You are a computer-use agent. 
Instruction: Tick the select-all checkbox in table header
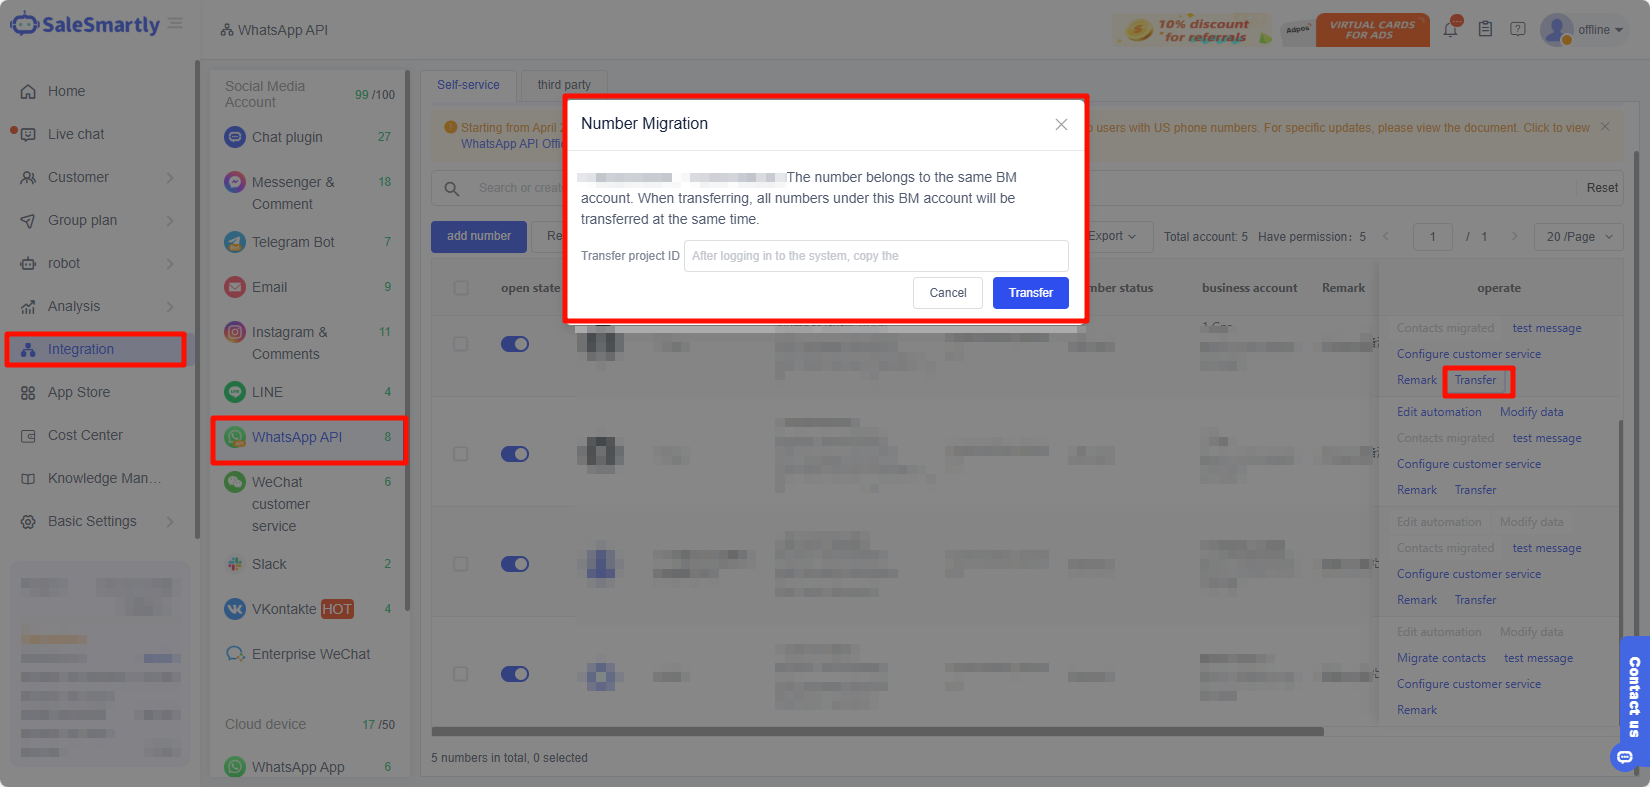pos(461,288)
